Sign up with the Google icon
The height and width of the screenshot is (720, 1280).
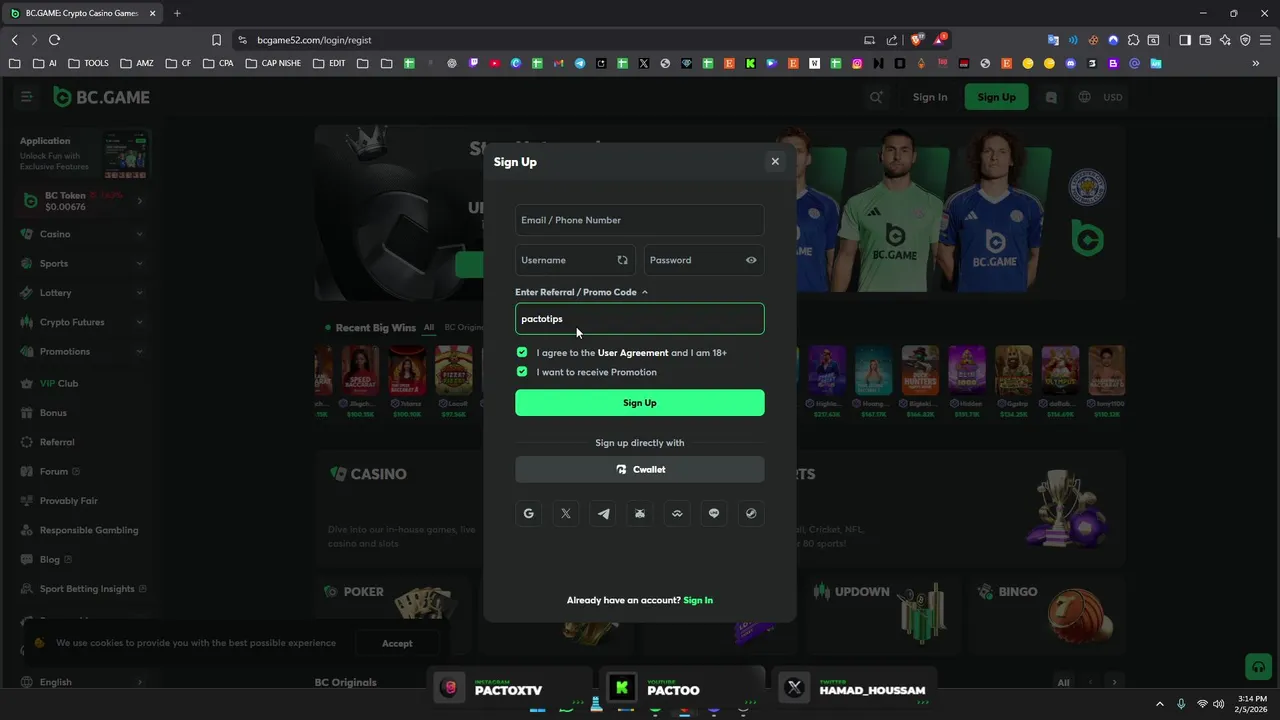tap(529, 513)
